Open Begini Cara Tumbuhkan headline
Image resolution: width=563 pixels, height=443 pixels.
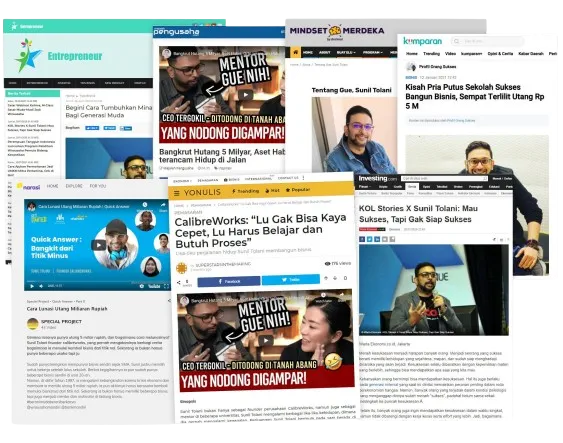109,111
